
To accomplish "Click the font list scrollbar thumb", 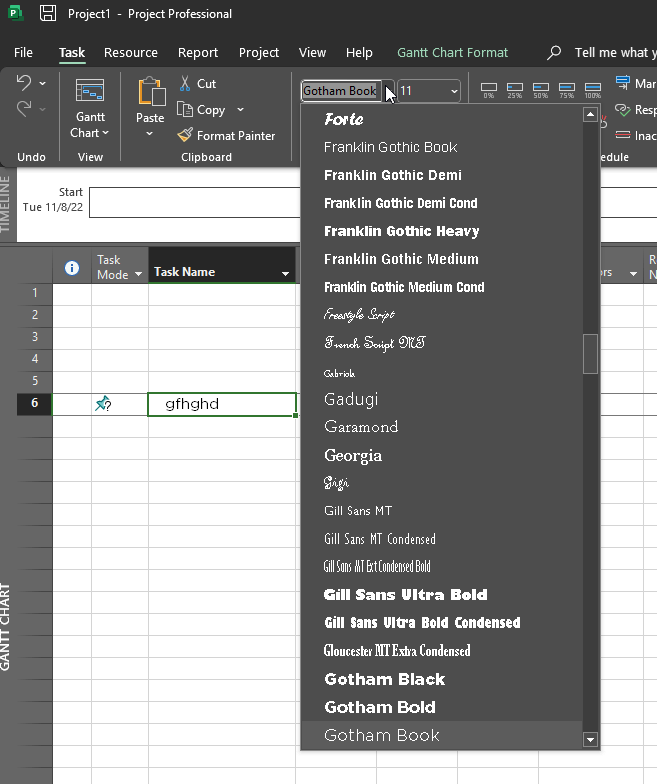I will coord(590,354).
